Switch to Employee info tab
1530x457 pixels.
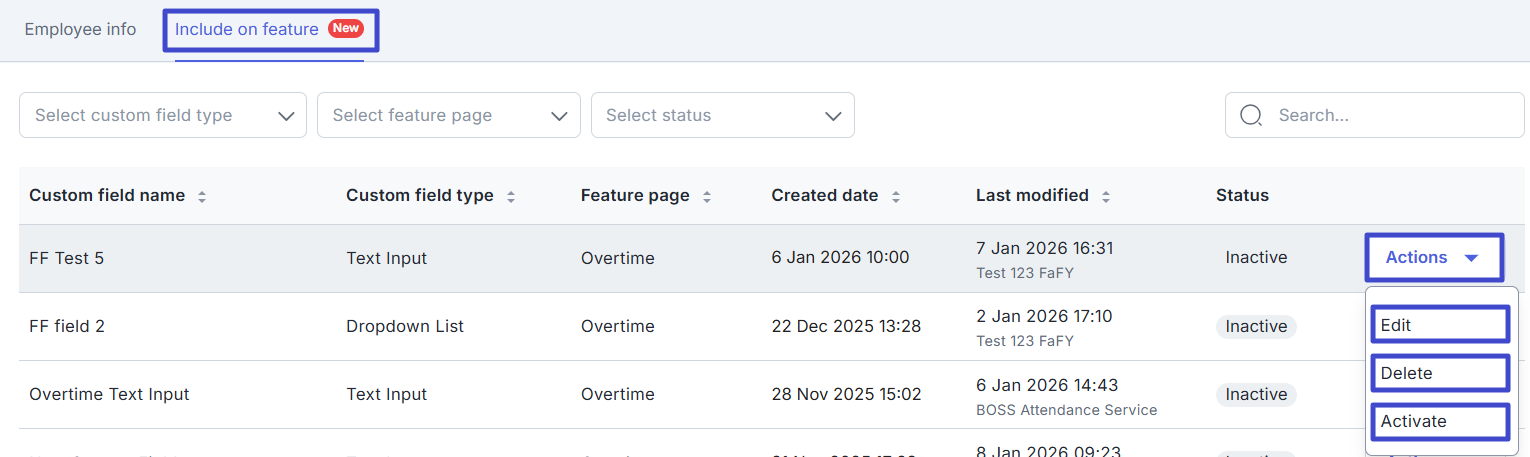80,29
